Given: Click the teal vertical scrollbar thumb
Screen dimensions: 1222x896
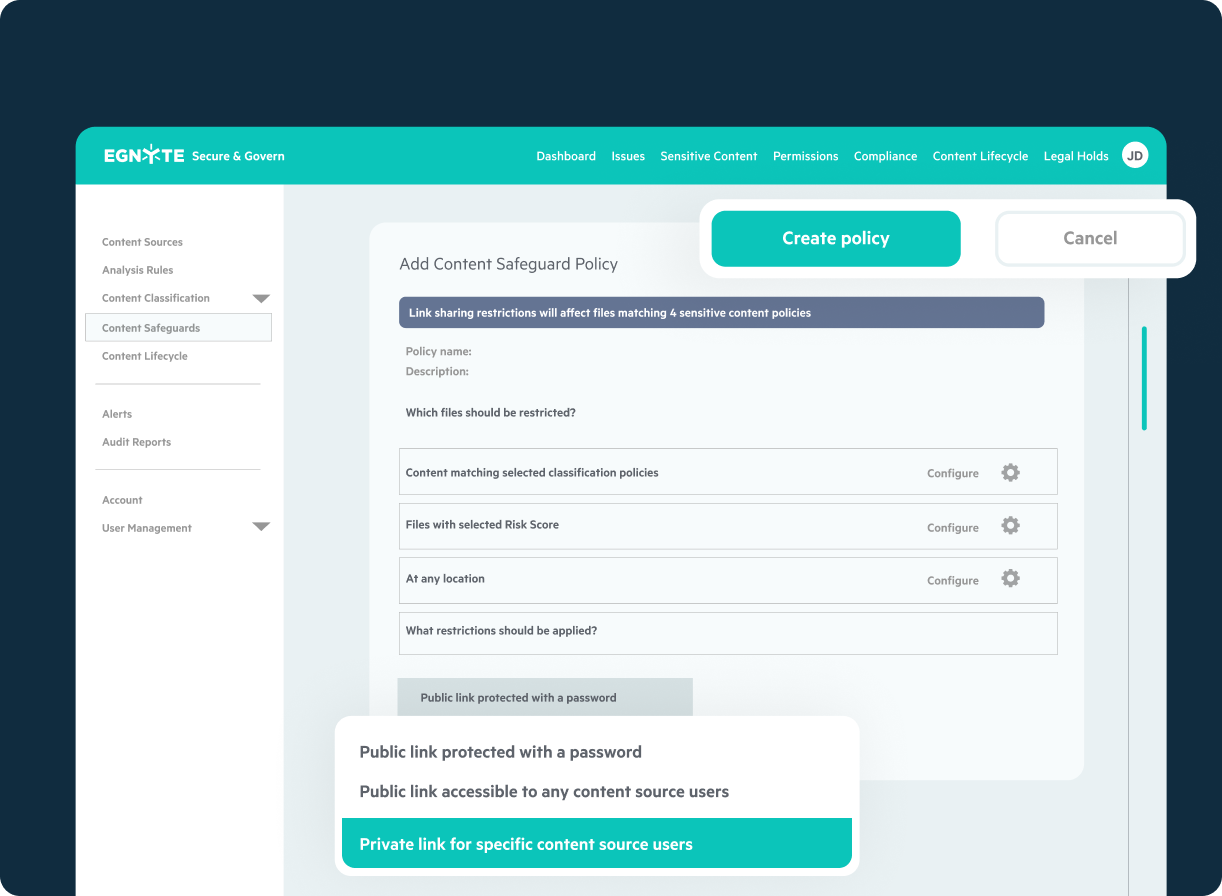Looking at the screenshot, I should click(1144, 378).
